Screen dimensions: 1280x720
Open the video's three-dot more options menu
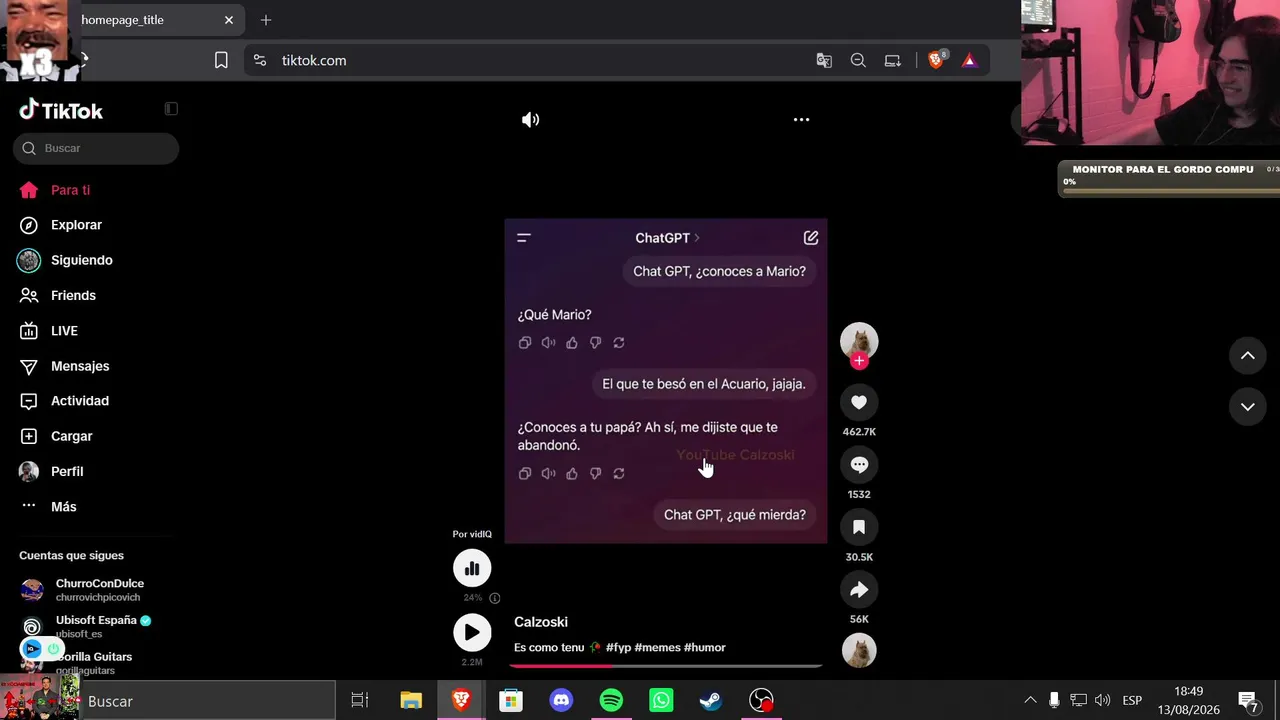(x=801, y=120)
